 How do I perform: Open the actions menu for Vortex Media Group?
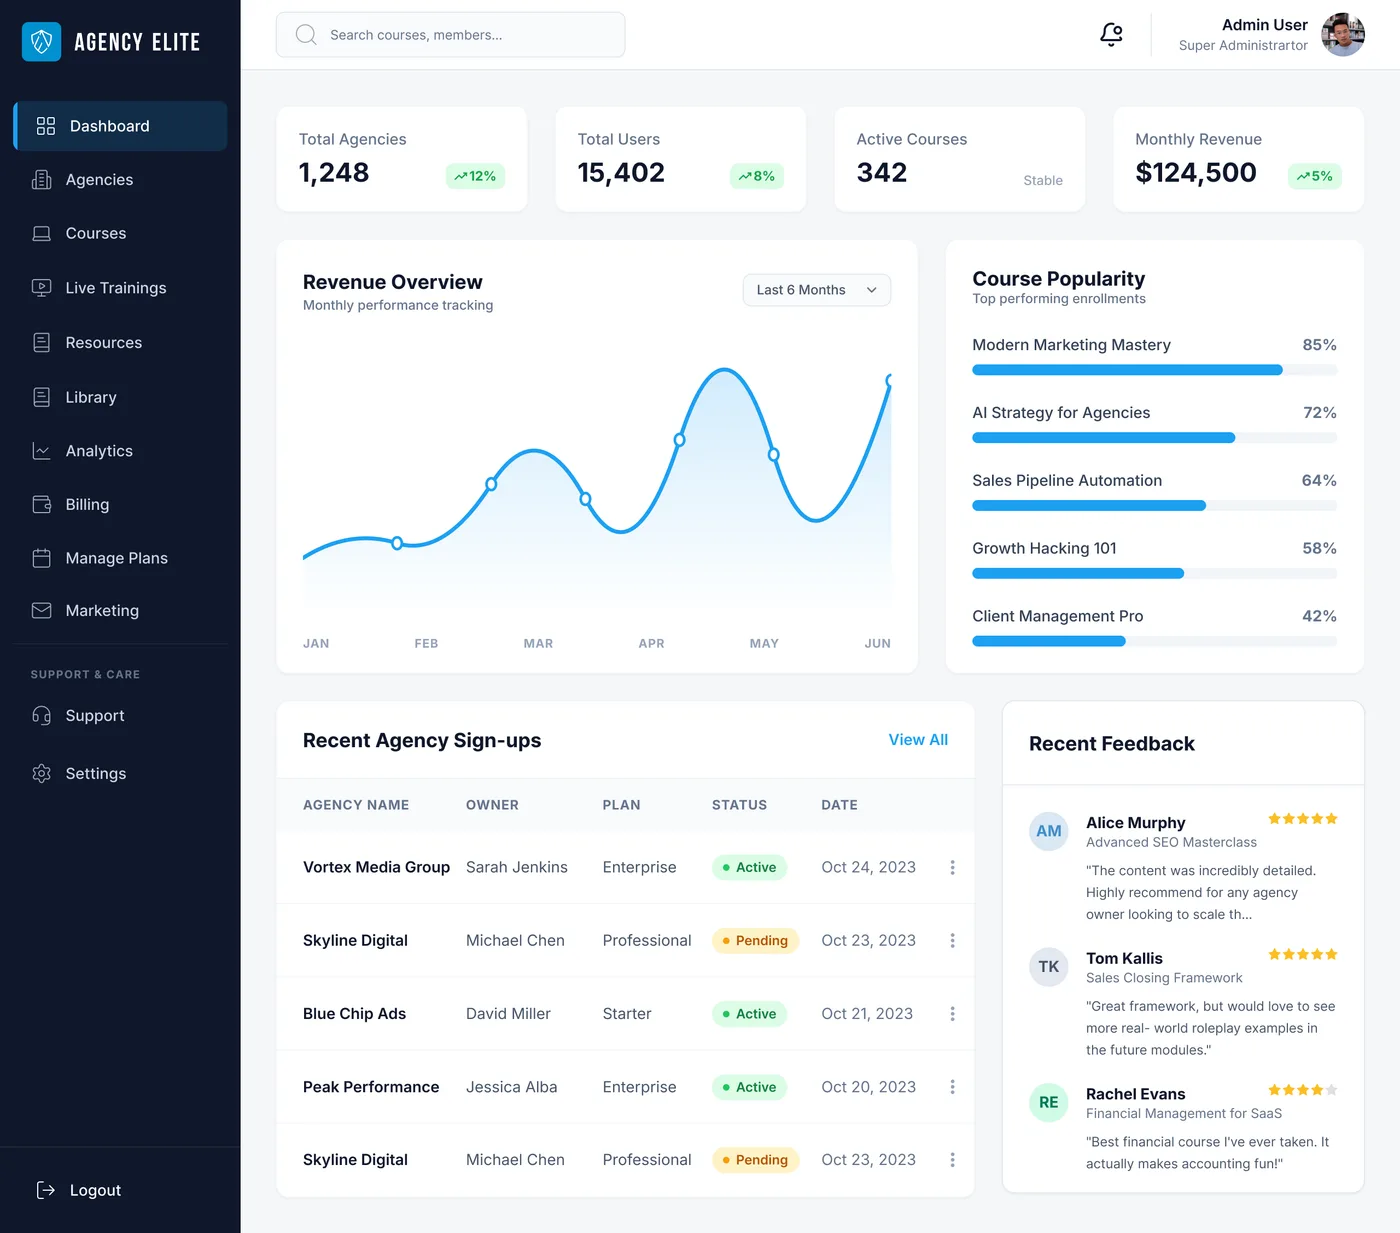pos(952,867)
